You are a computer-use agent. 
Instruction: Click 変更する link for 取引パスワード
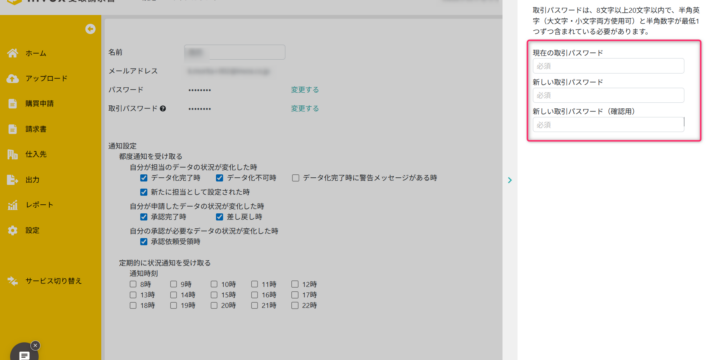(x=304, y=108)
